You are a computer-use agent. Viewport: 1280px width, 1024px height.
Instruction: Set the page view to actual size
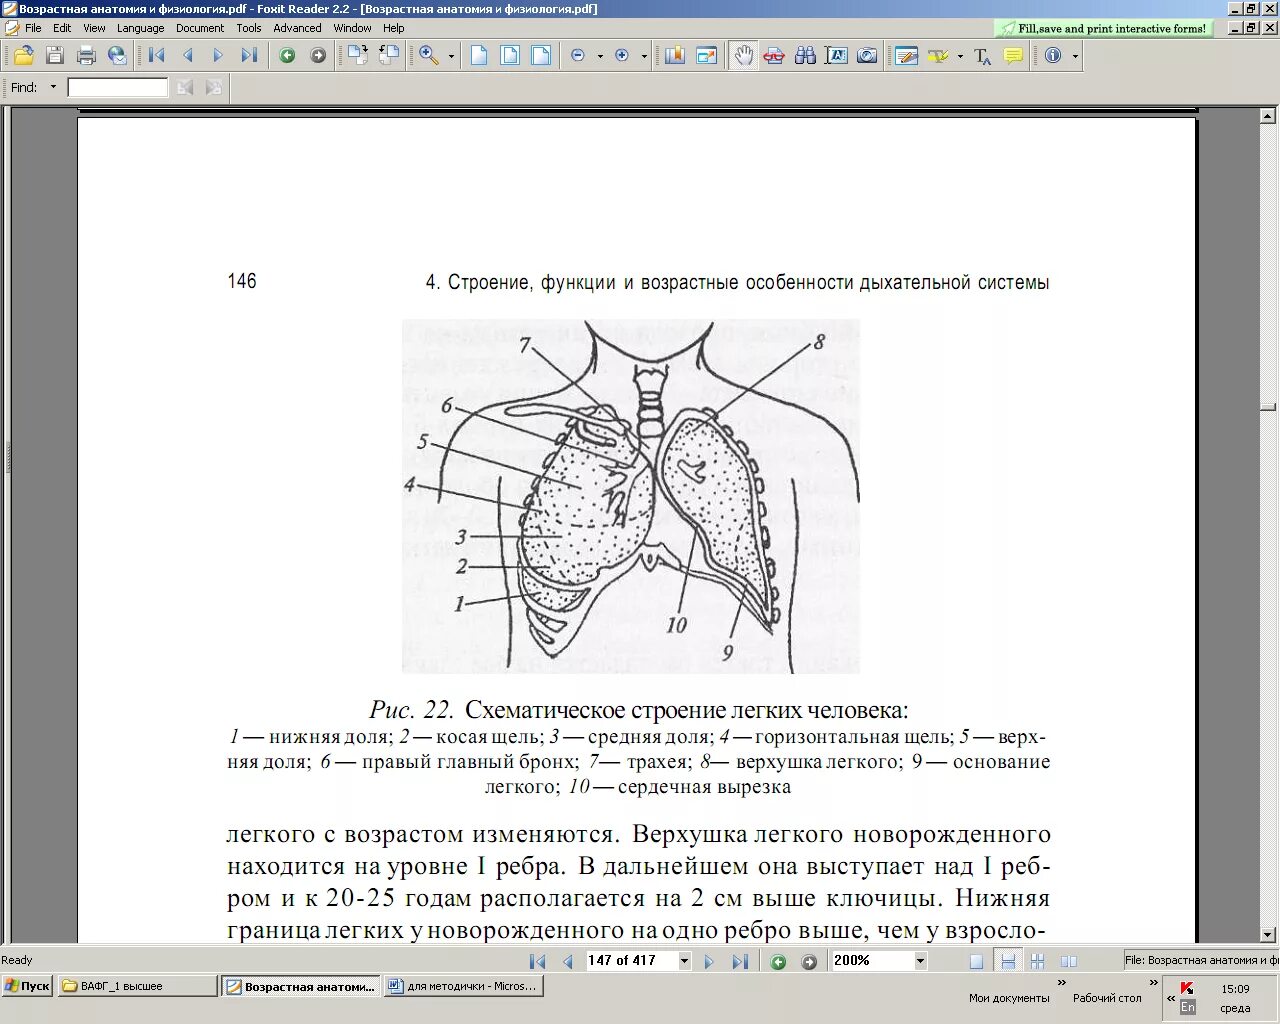pos(479,56)
